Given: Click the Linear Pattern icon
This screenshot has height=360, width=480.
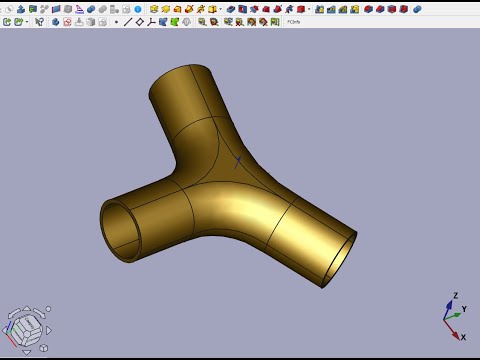Looking at the screenshot, I should click(x=331, y=9).
